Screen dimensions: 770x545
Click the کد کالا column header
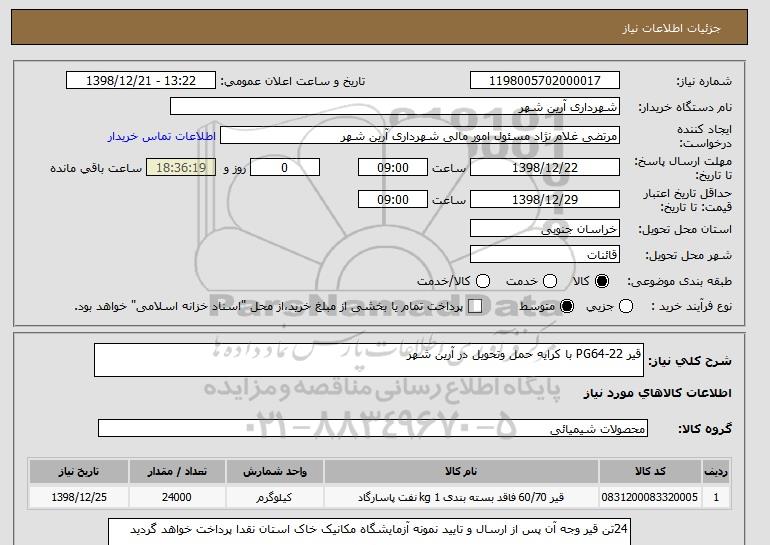click(x=650, y=471)
